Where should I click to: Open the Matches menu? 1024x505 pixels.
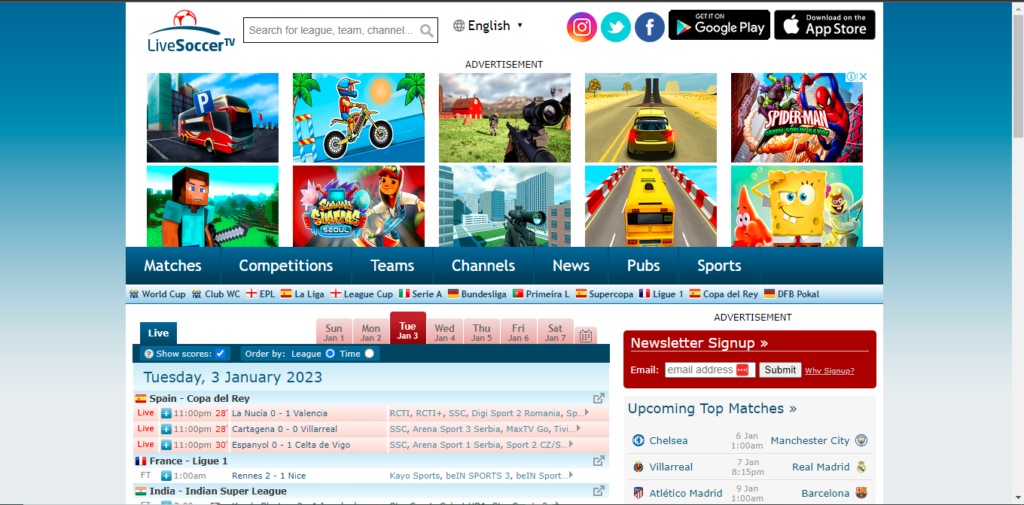tap(172, 266)
